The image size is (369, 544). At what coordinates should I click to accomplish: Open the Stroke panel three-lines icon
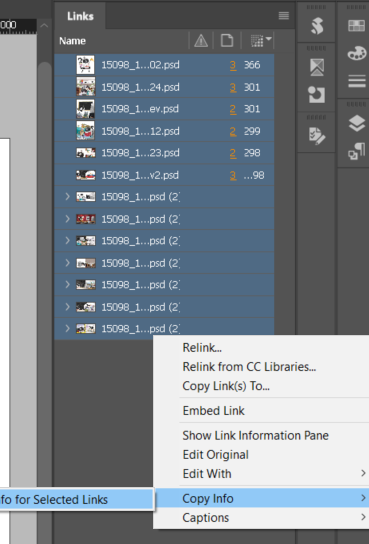[x=357, y=82]
